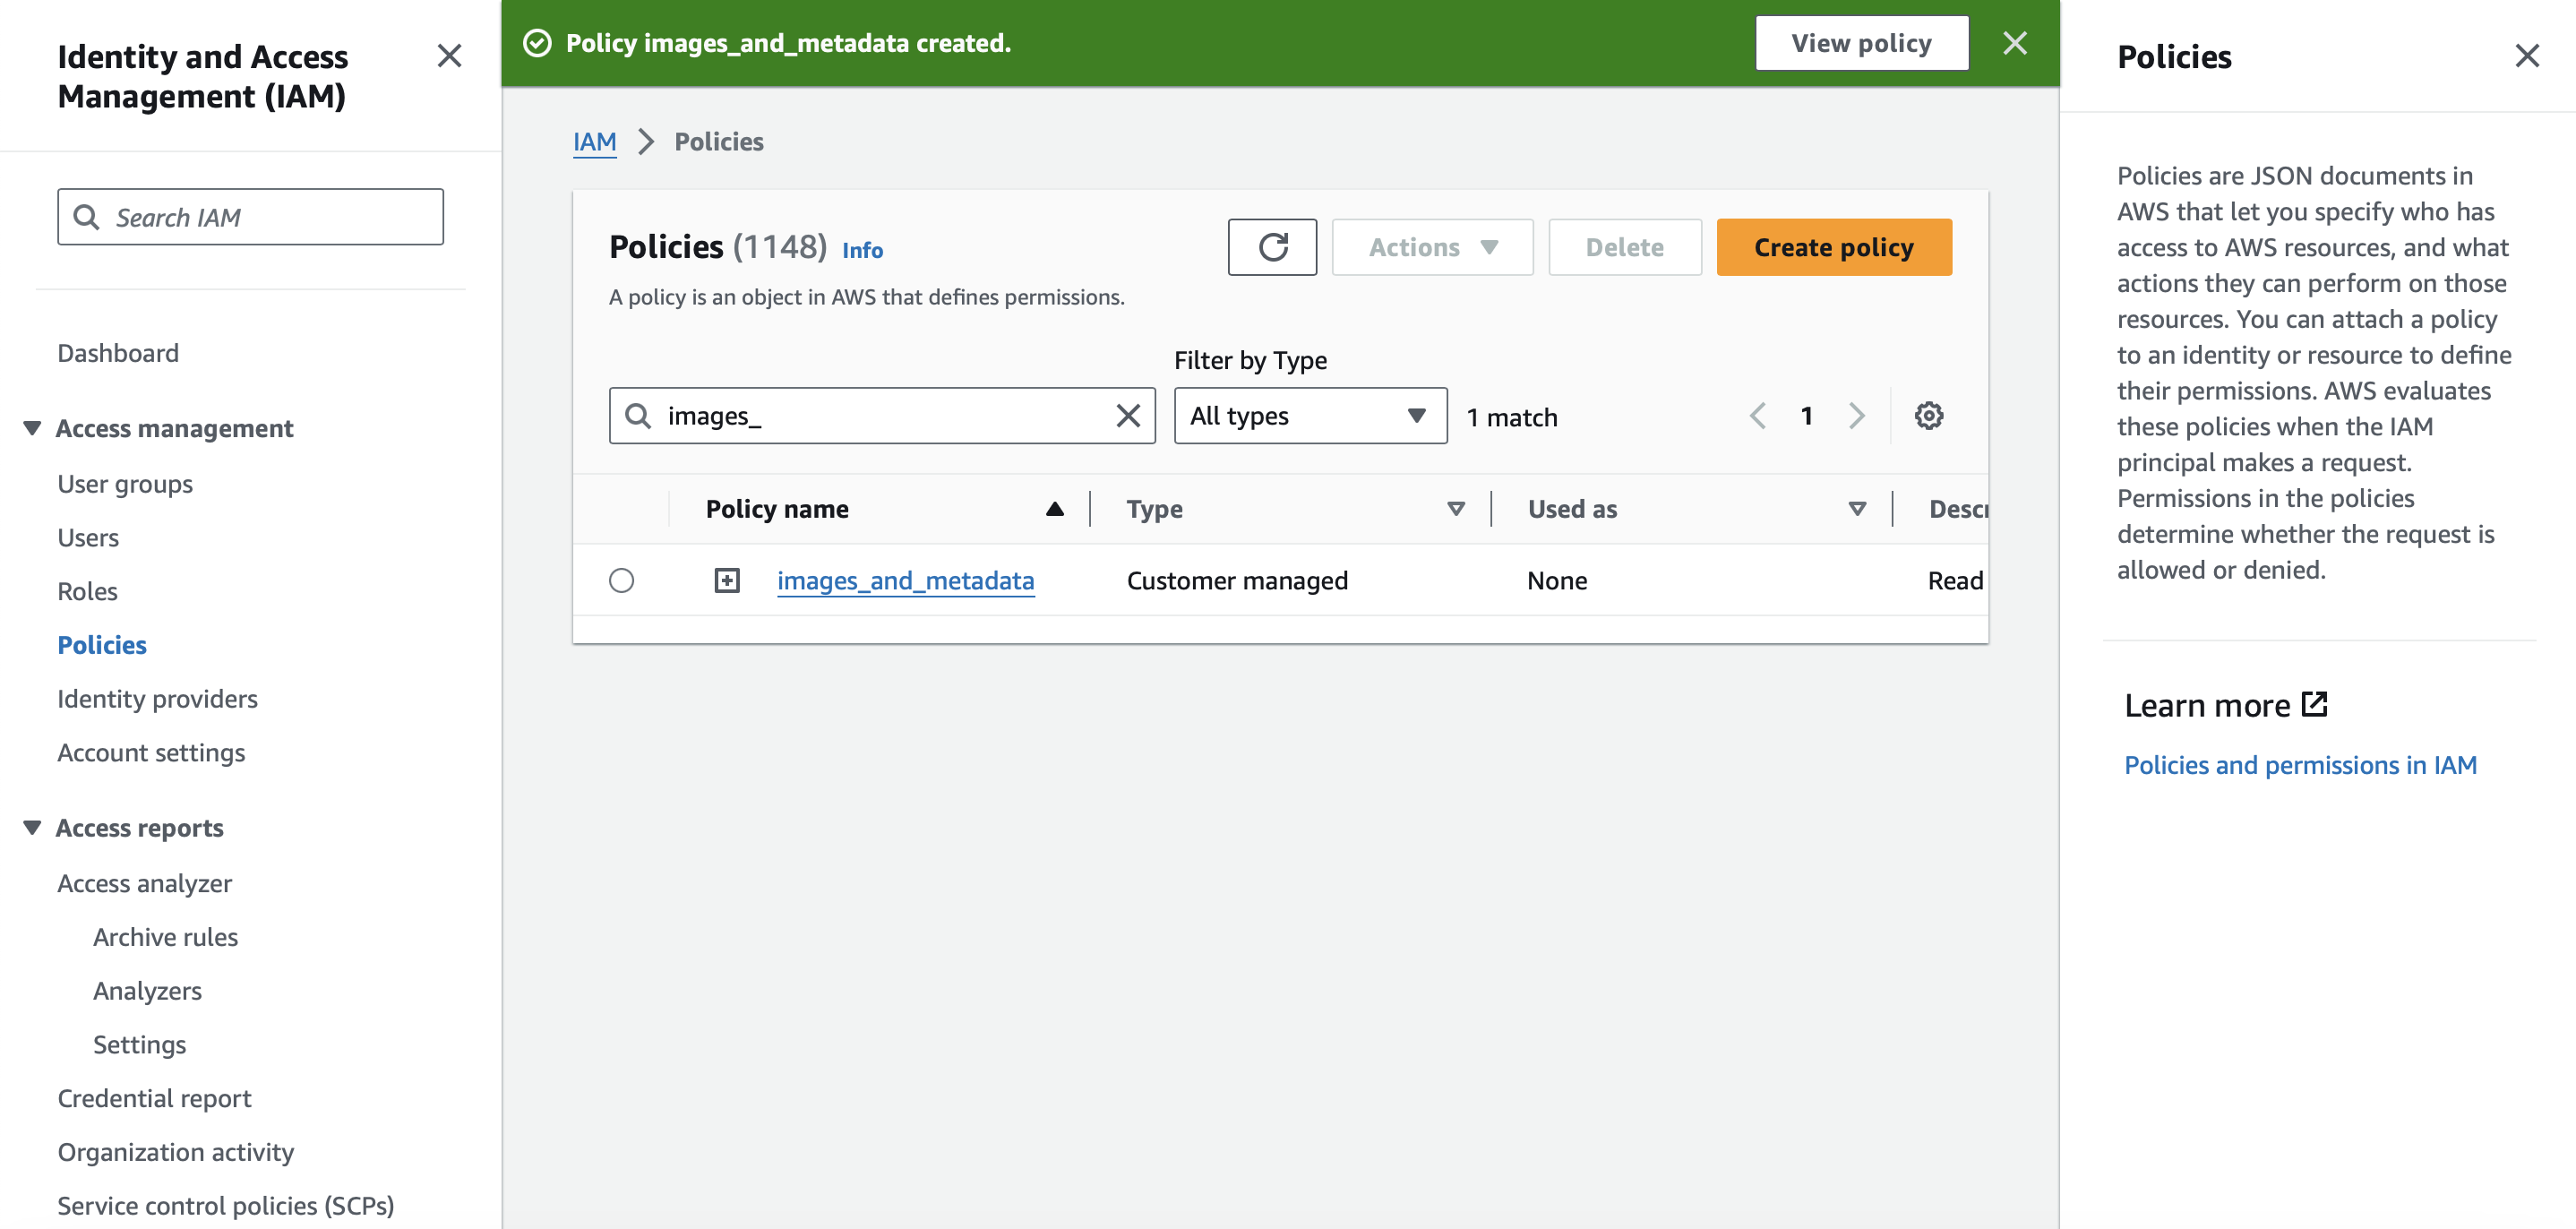This screenshot has width=2576, height=1229.
Task: Click the policy filter search box
Action: coord(882,416)
